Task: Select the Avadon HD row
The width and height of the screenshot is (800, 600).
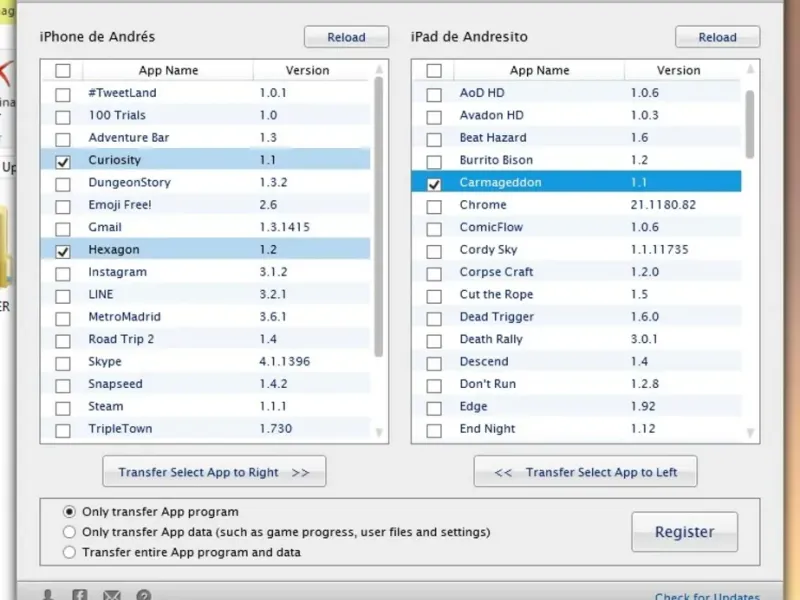Action: (x=577, y=115)
